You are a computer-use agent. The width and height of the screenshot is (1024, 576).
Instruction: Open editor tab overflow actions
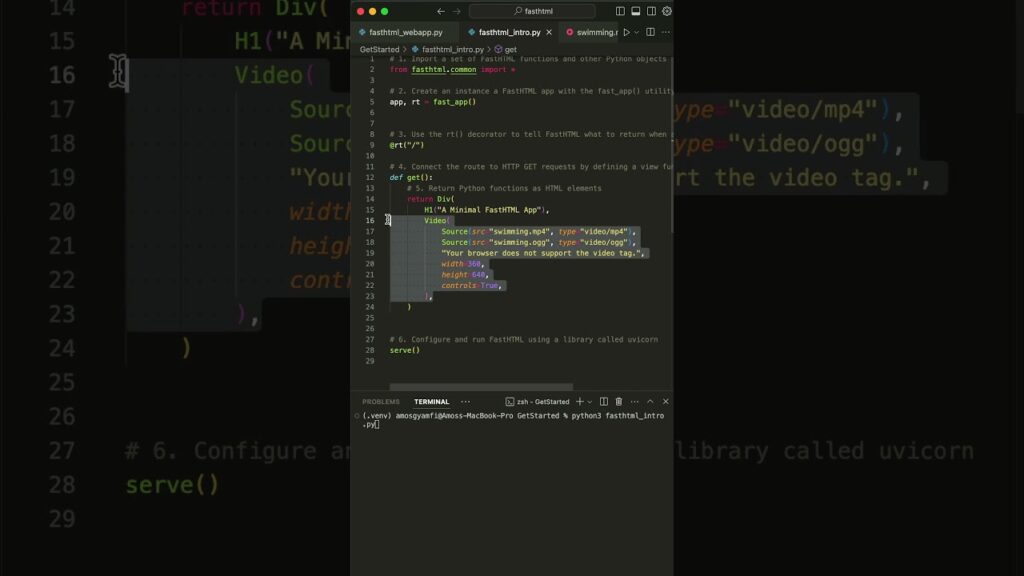[x=665, y=32]
